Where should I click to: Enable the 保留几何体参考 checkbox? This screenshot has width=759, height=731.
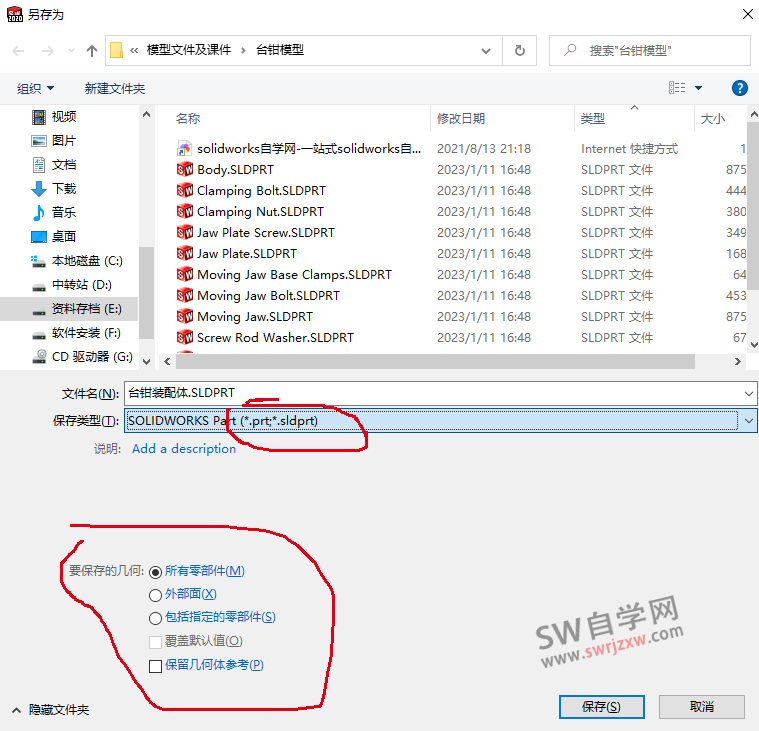tap(155, 666)
